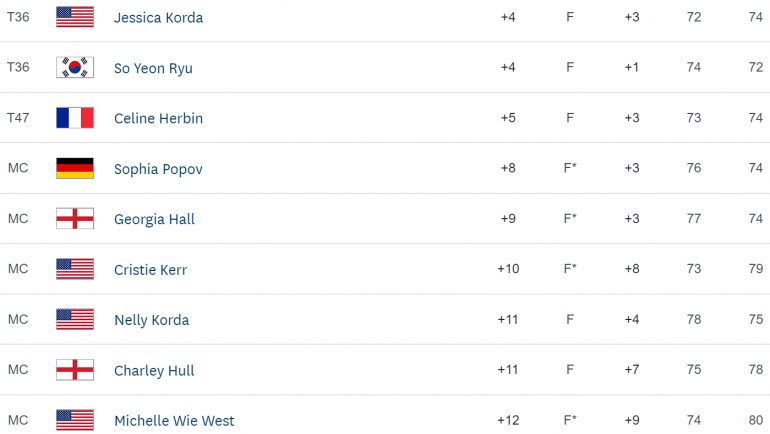Click Cristie Kerr's +10 total score
The width and height of the screenshot is (770, 434).
(x=508, y=269)
